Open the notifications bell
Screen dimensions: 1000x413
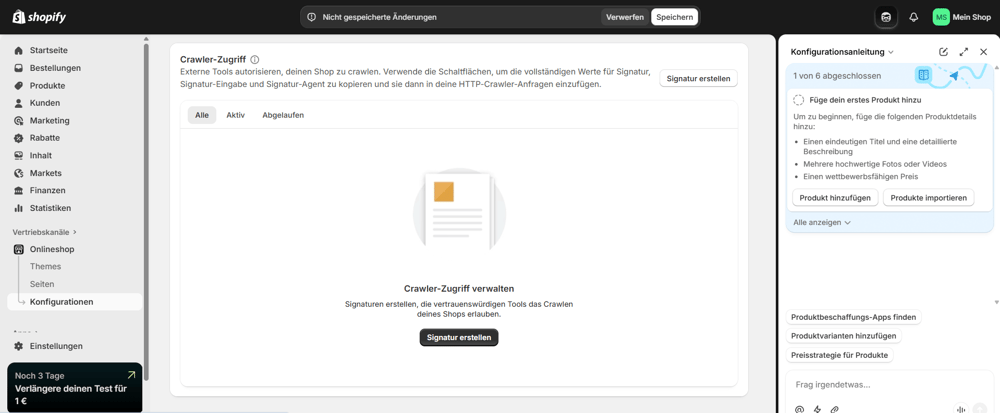pos(913,17)
